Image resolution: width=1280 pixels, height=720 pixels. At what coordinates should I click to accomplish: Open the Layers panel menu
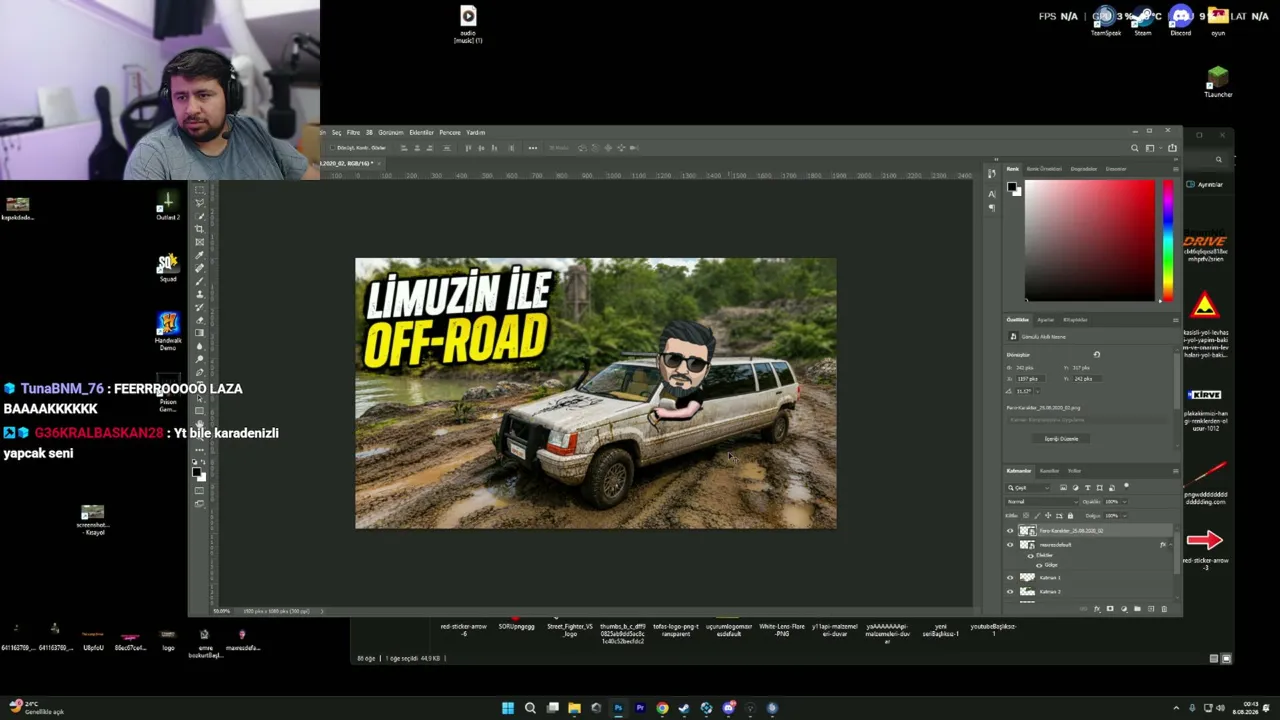click(x=1175, y=471)
